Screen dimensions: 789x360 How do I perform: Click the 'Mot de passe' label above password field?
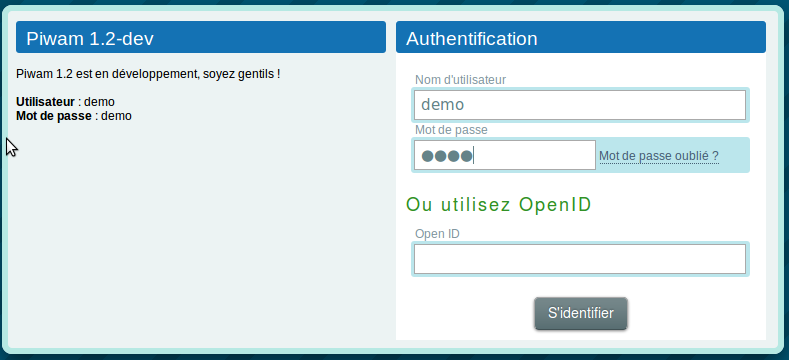[451, 130]
